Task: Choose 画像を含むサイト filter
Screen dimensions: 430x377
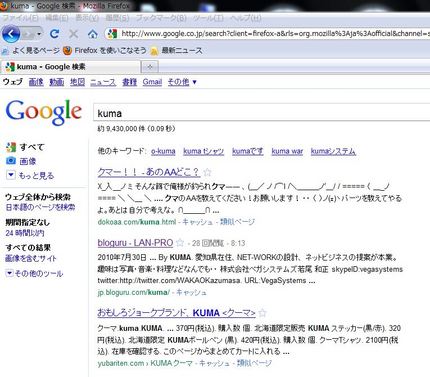Action: coord(31,258)
